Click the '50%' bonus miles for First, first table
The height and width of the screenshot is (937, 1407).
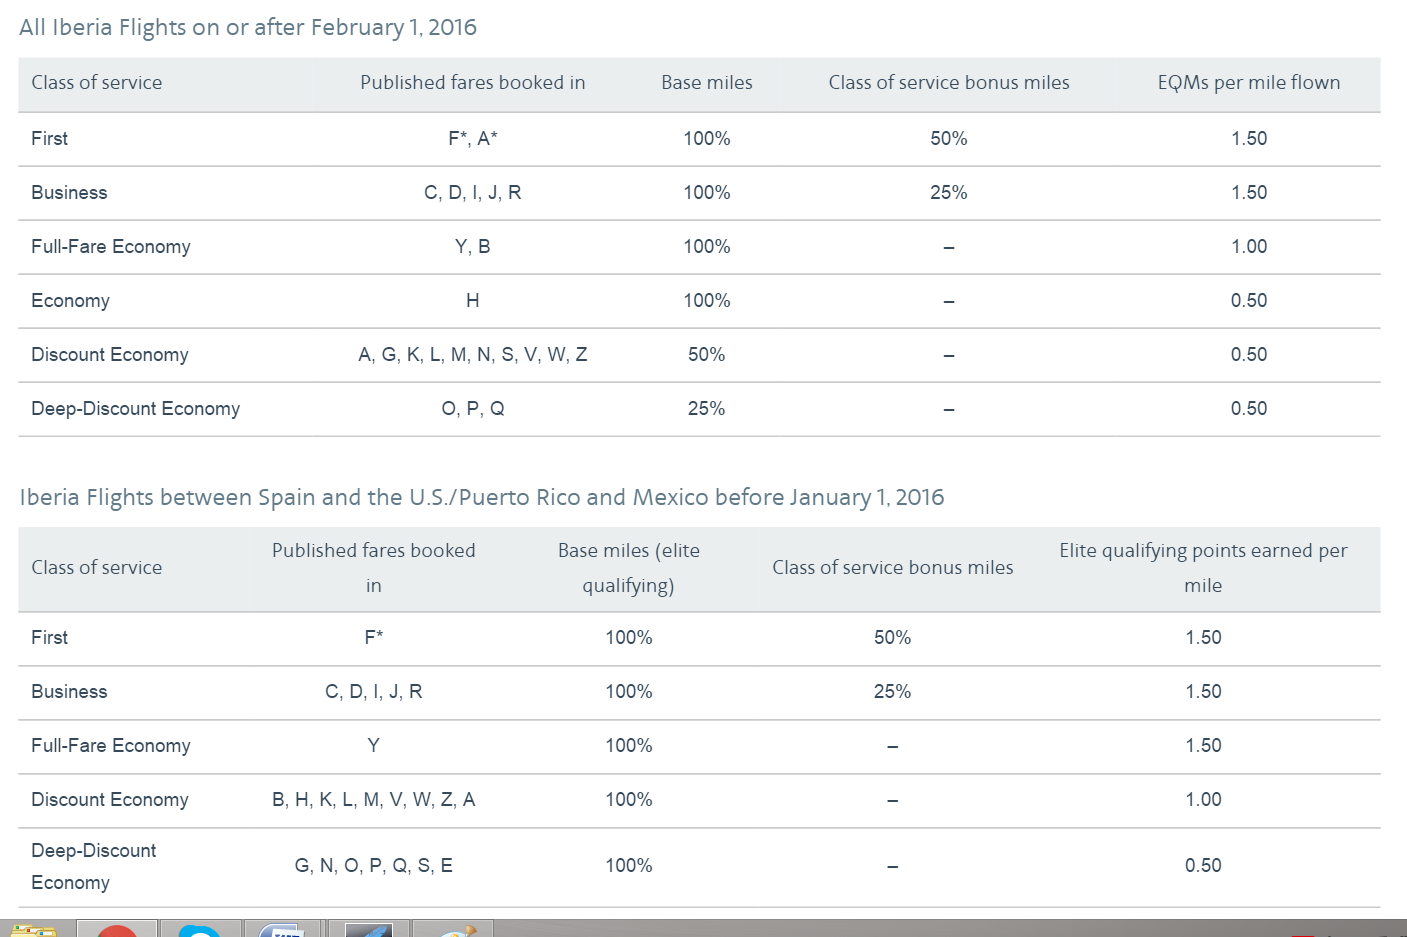click(x=949, y=139)
